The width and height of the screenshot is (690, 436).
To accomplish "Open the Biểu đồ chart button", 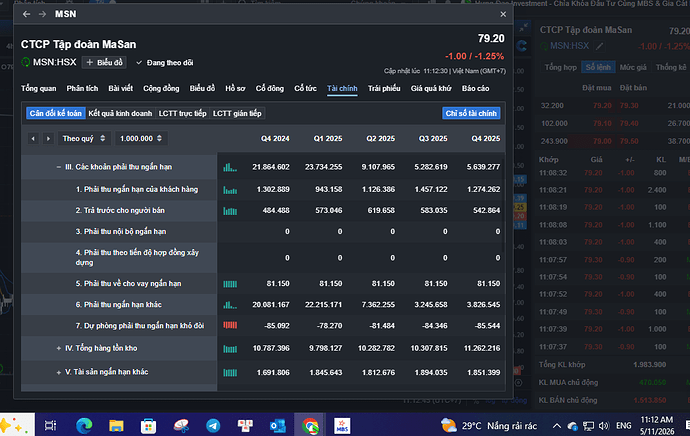I will point(104,62).
